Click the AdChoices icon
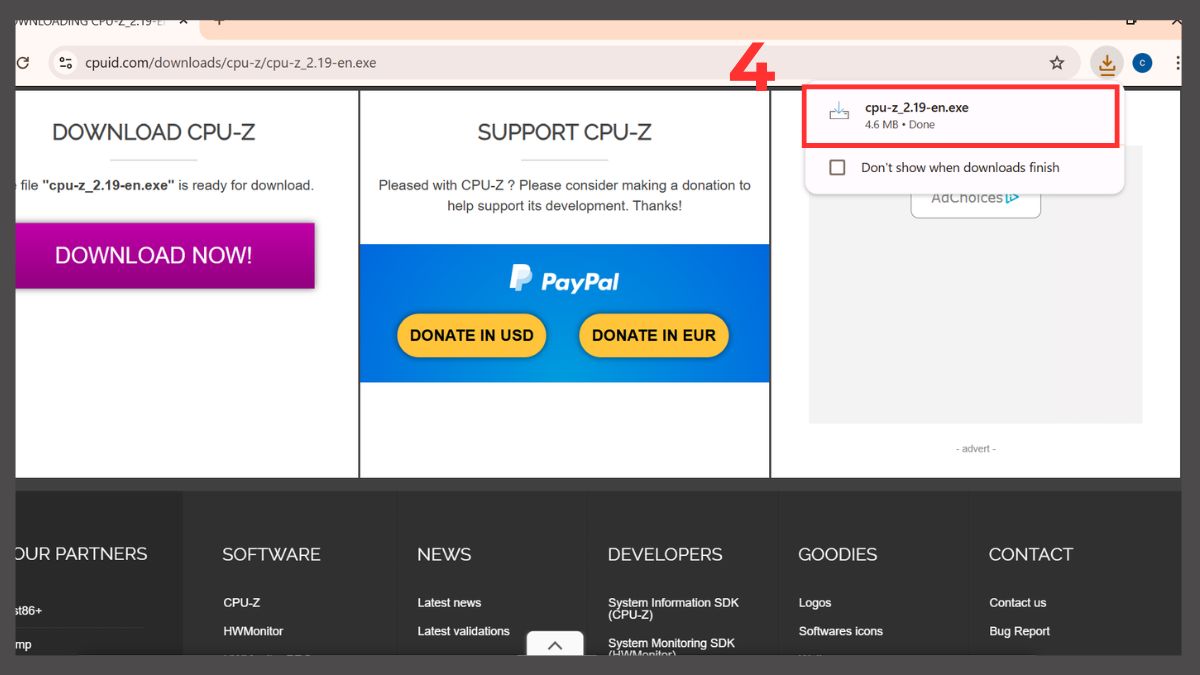The width and height of the screenshot is (1200, 675). point(1013,198)
